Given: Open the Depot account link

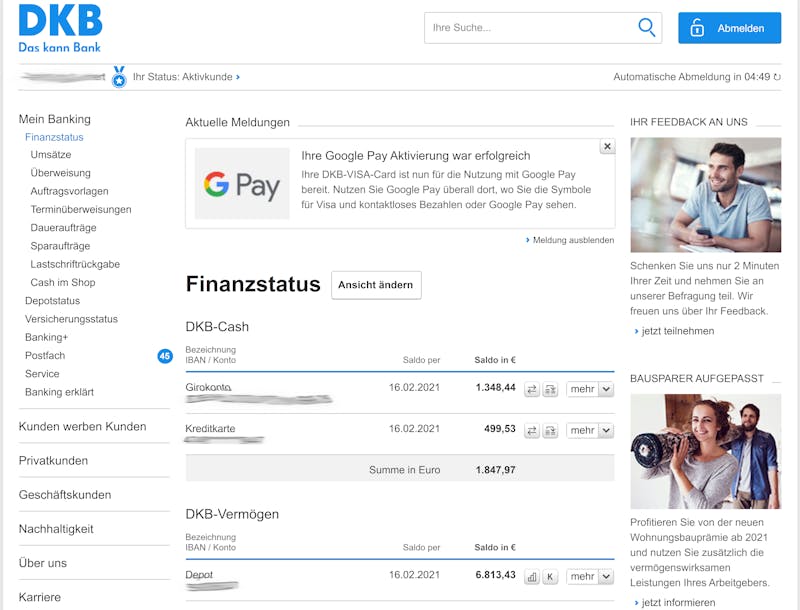Looking at the screenshot, I should 199,575.
